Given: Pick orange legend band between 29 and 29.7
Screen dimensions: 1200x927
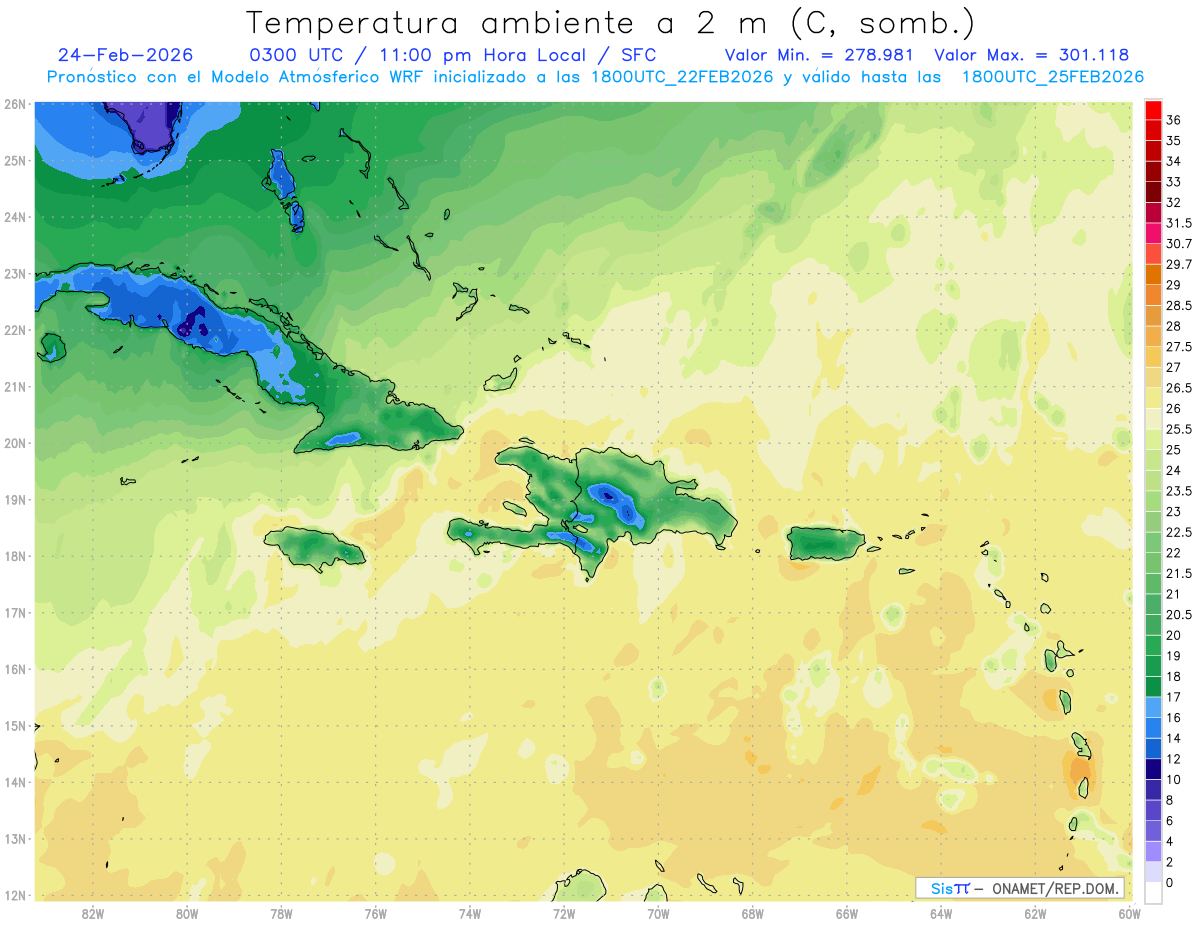Looking at the screenshot, I should [1153, 275].
